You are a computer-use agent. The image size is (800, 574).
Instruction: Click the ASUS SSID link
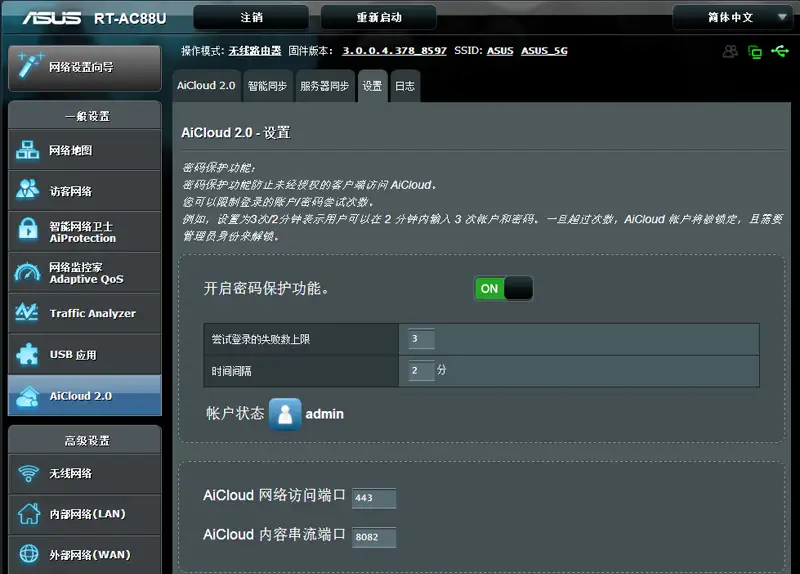pyautogui.click(x=500, y=51)
